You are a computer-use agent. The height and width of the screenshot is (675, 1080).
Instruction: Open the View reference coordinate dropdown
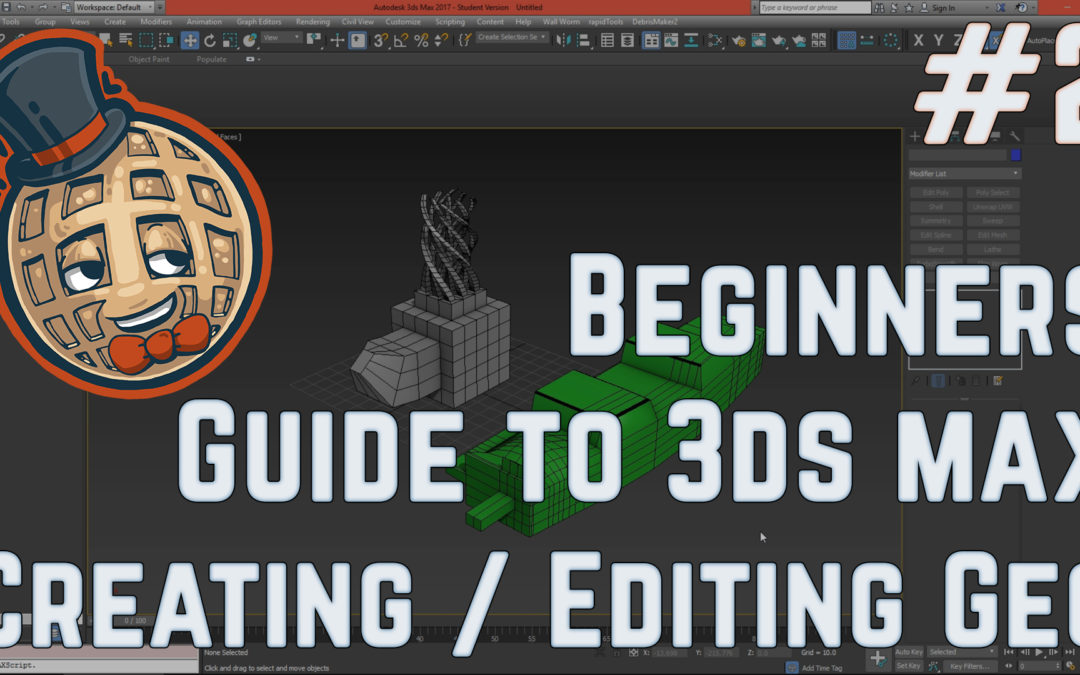(282, 37)
